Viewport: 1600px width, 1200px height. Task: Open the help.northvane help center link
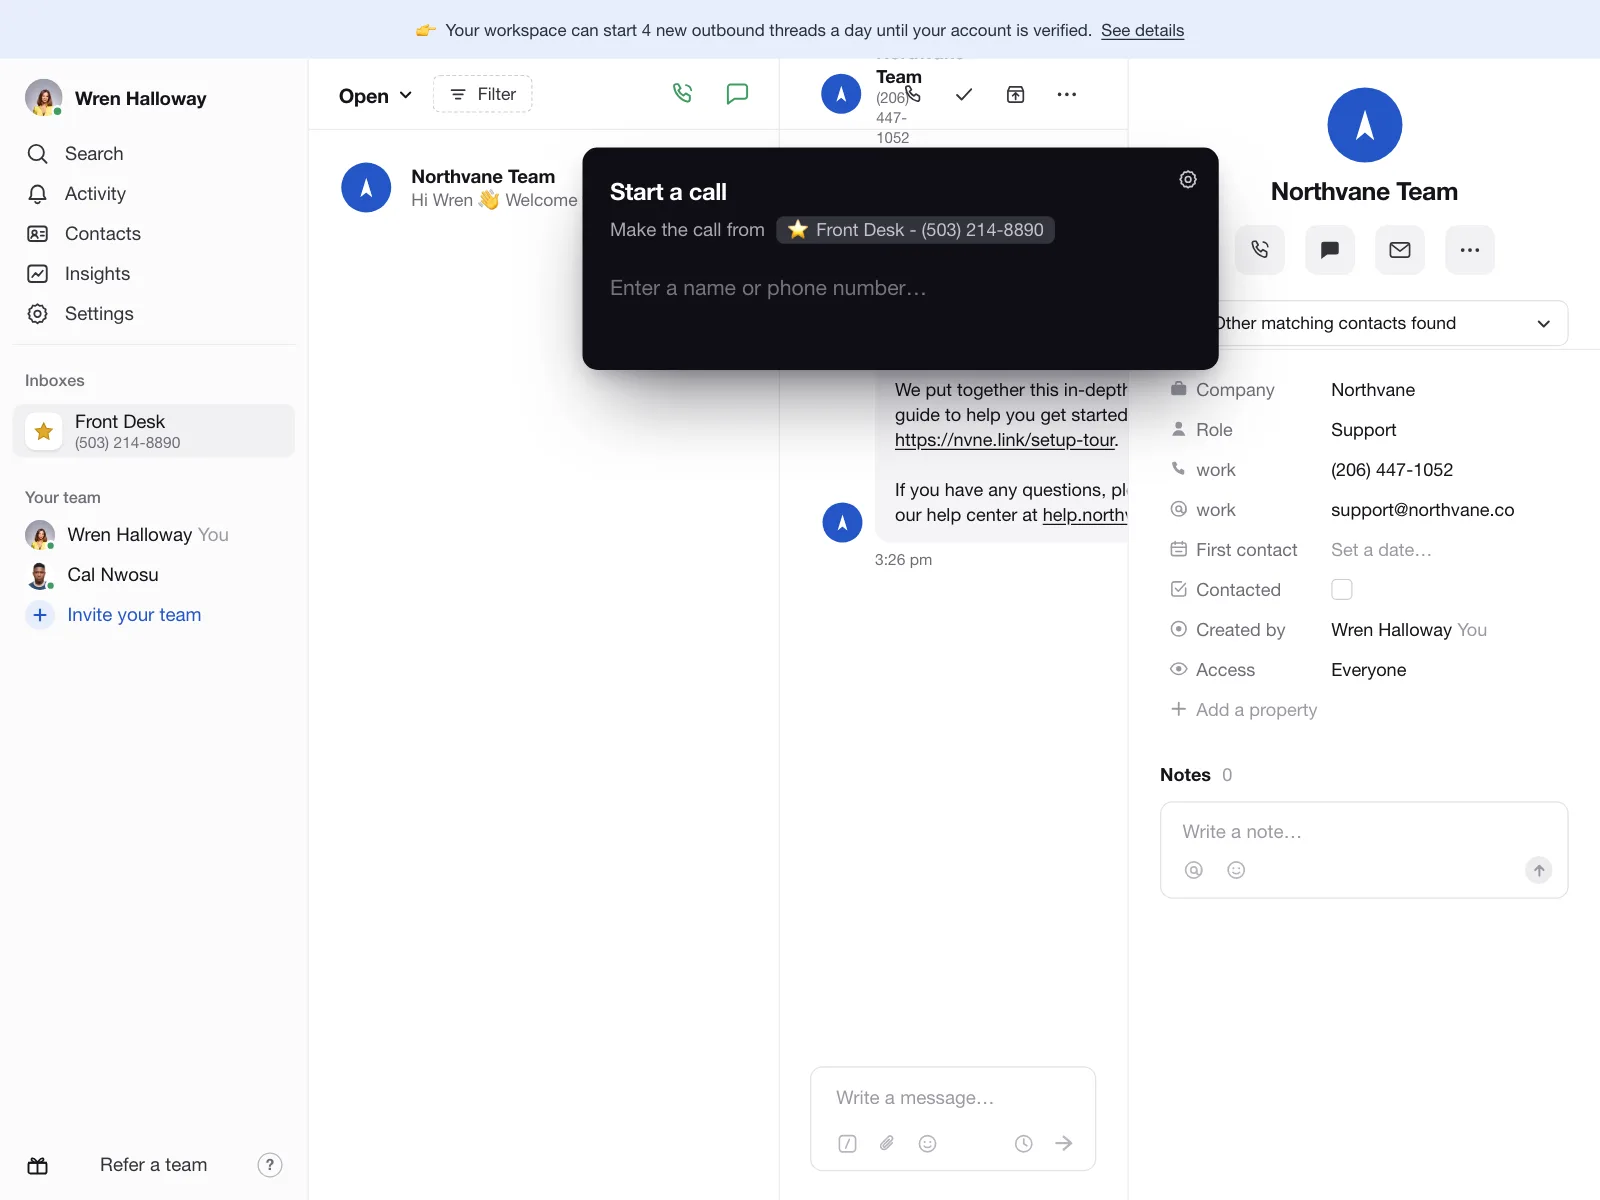pyautogui.click(x=1085, y=515)
